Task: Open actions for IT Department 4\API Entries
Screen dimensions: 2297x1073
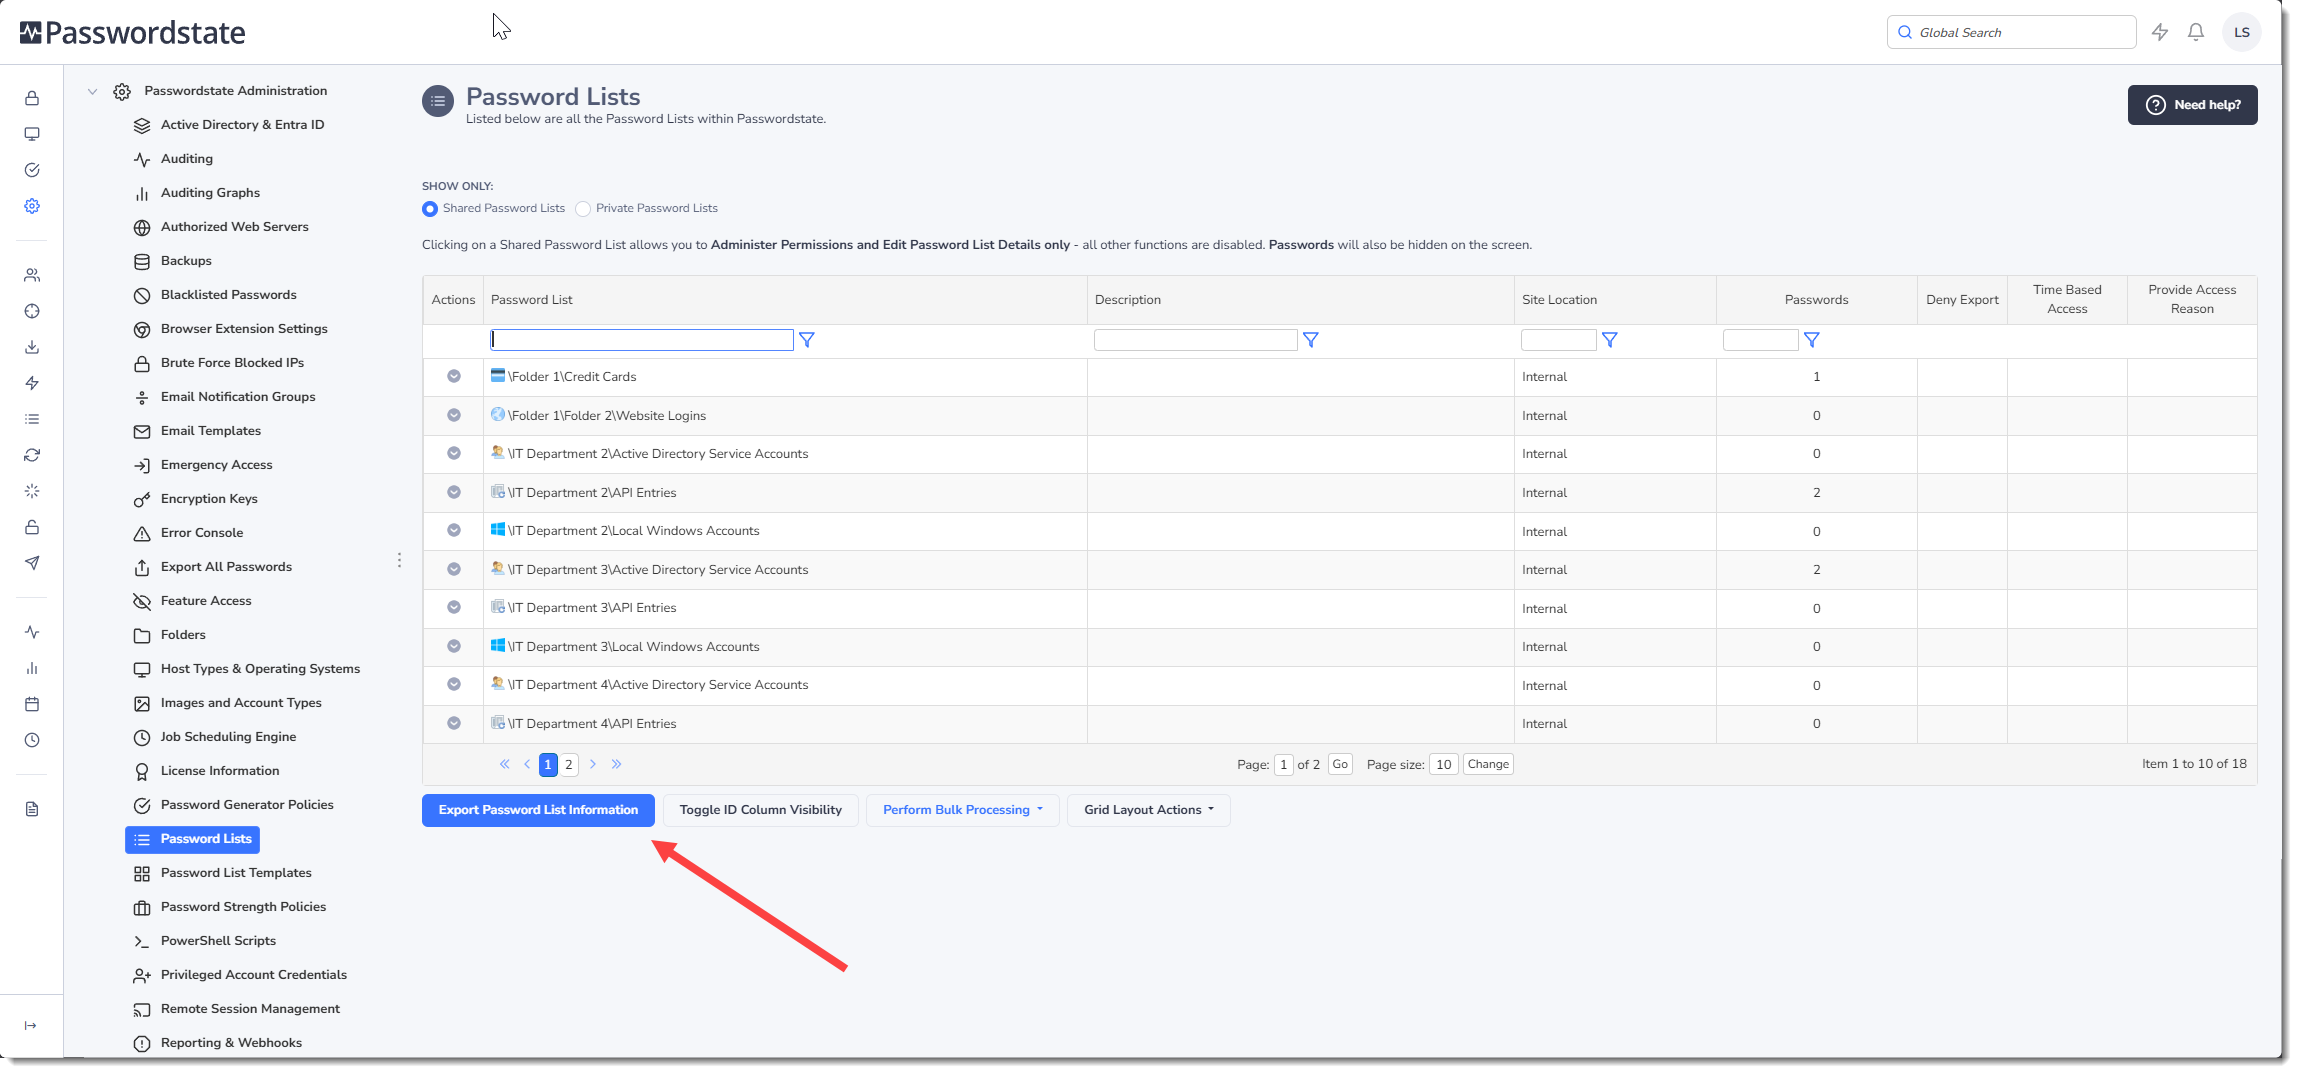Action: click(x=454, y=723)
